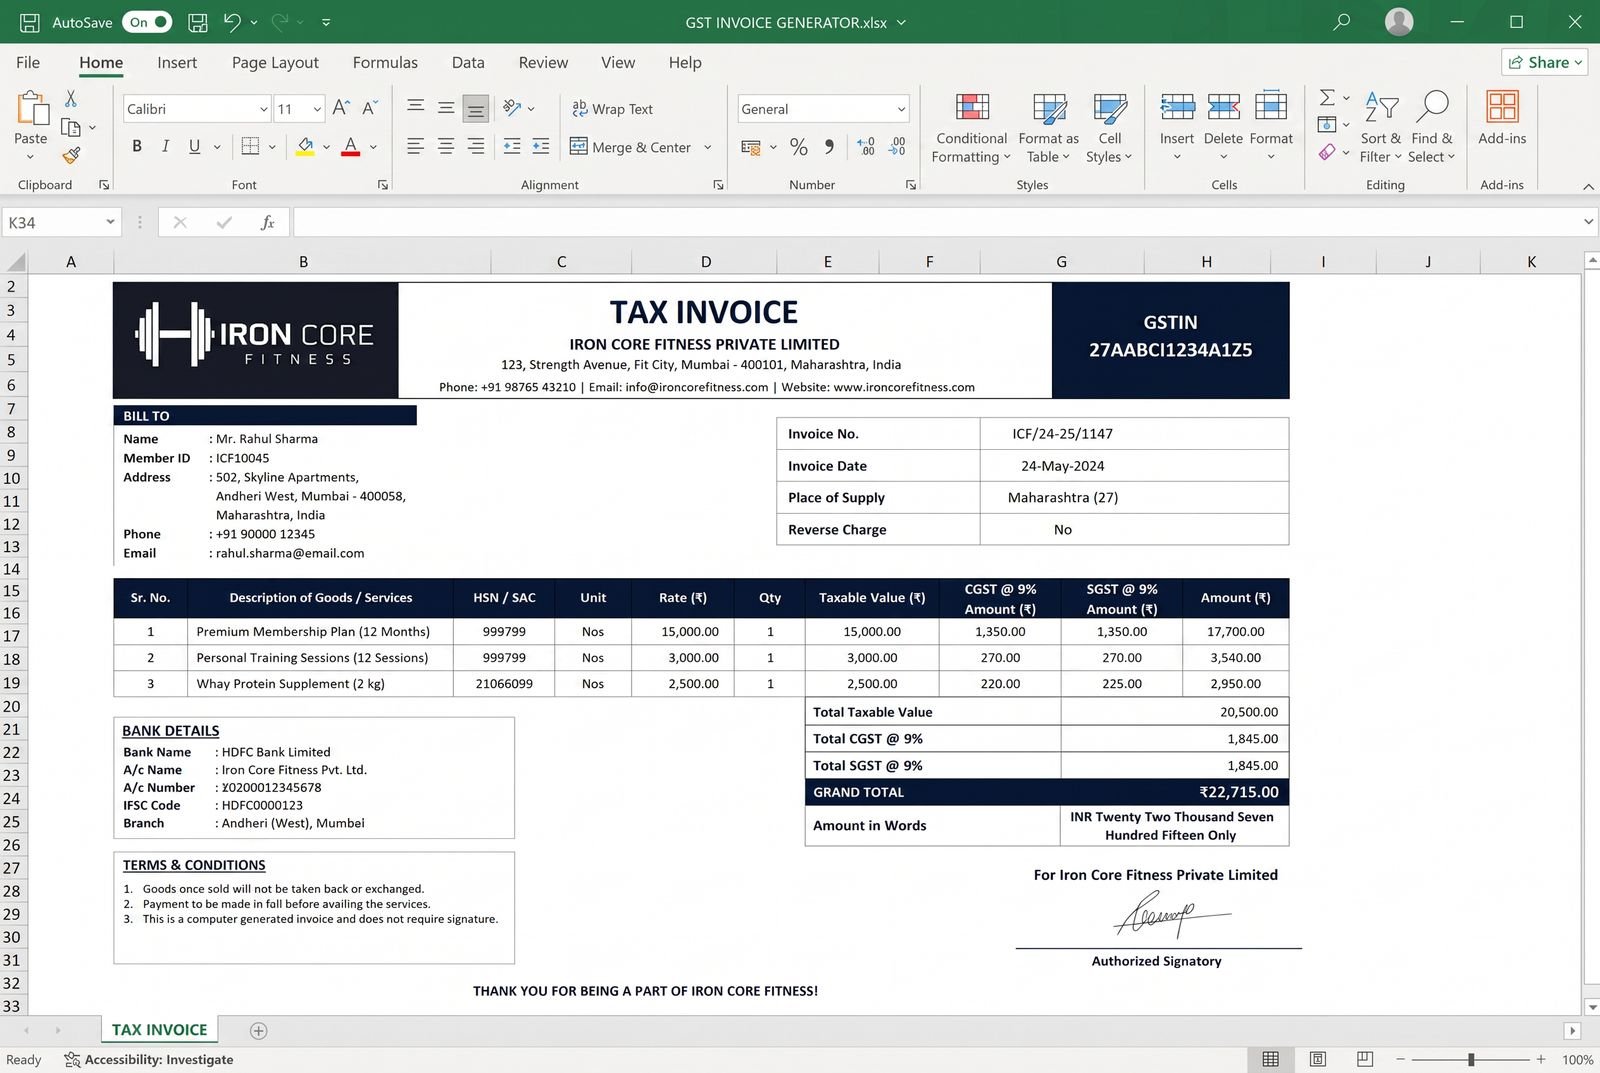1600x1073 pixels.
Task: Switch to the Page Layout tab
Action: tap(275, 62)
